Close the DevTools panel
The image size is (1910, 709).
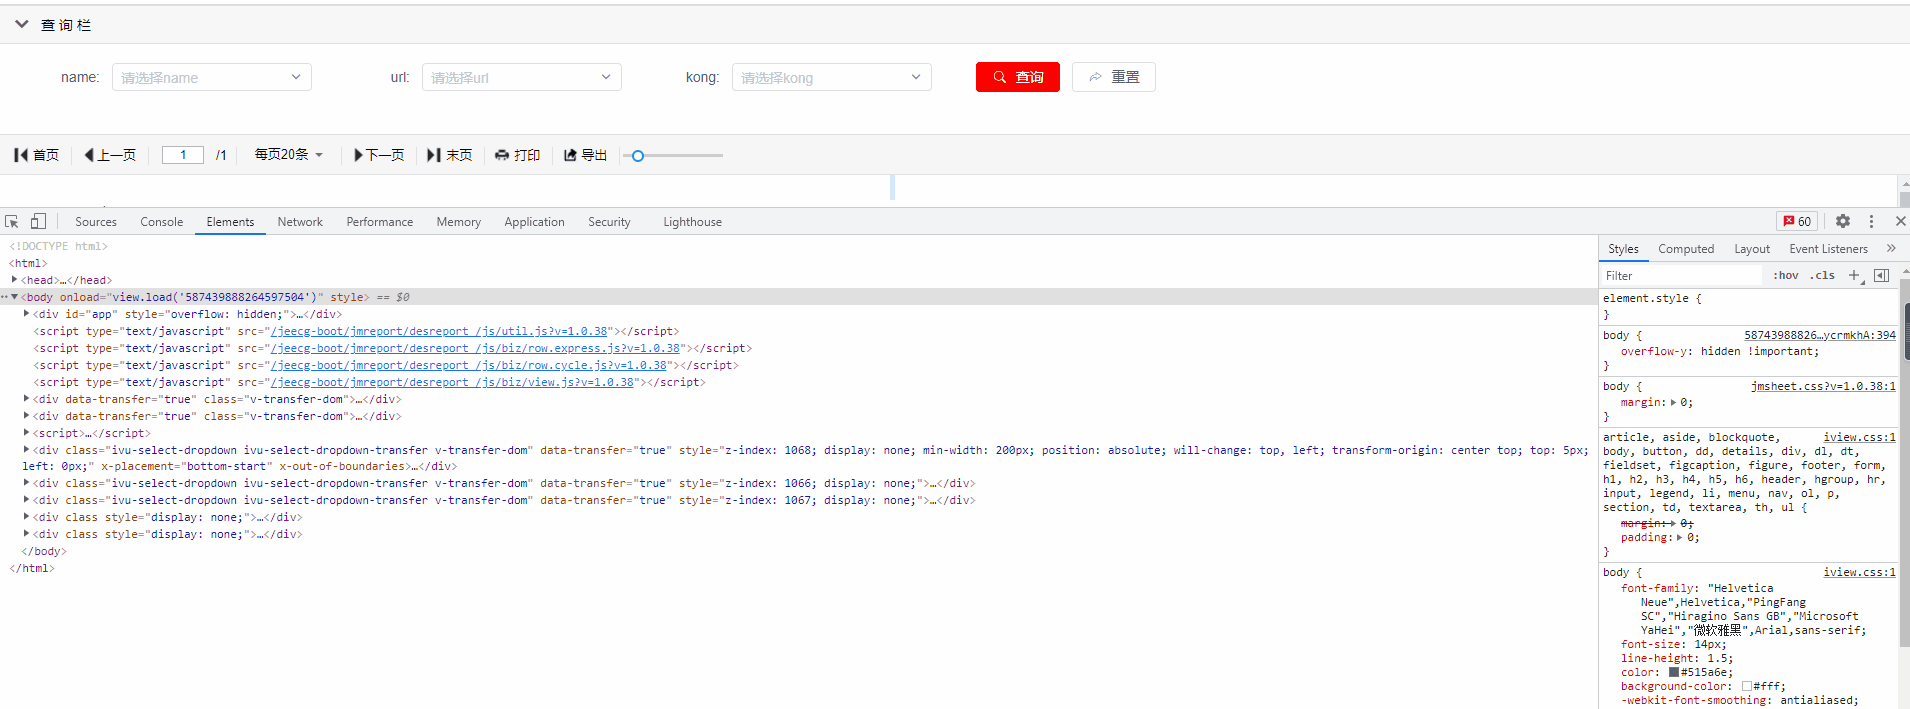pyautogui.click(x=1901, y=222)
